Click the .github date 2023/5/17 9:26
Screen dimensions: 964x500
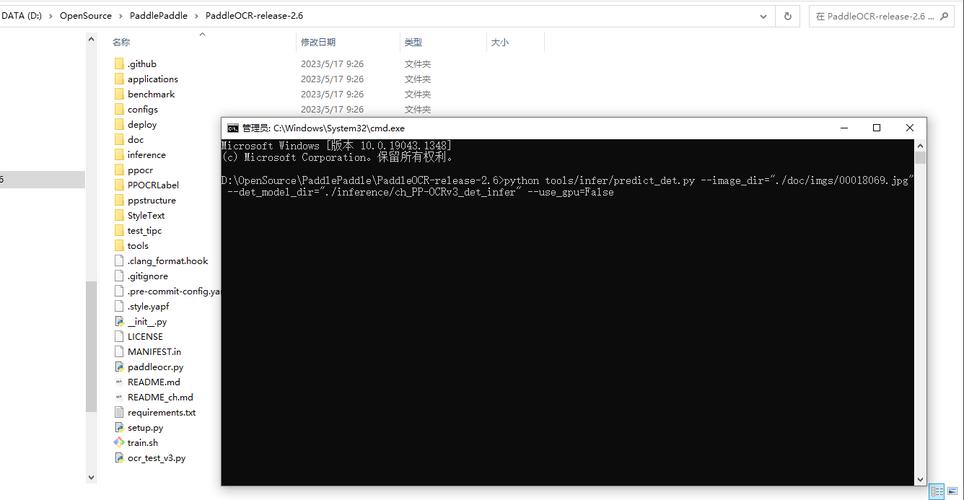pos(332,64)
